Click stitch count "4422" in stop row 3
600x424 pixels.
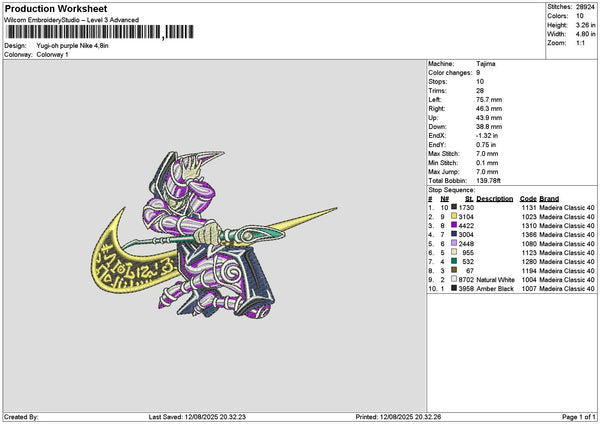pyautogui.click(x=466, y=225)
